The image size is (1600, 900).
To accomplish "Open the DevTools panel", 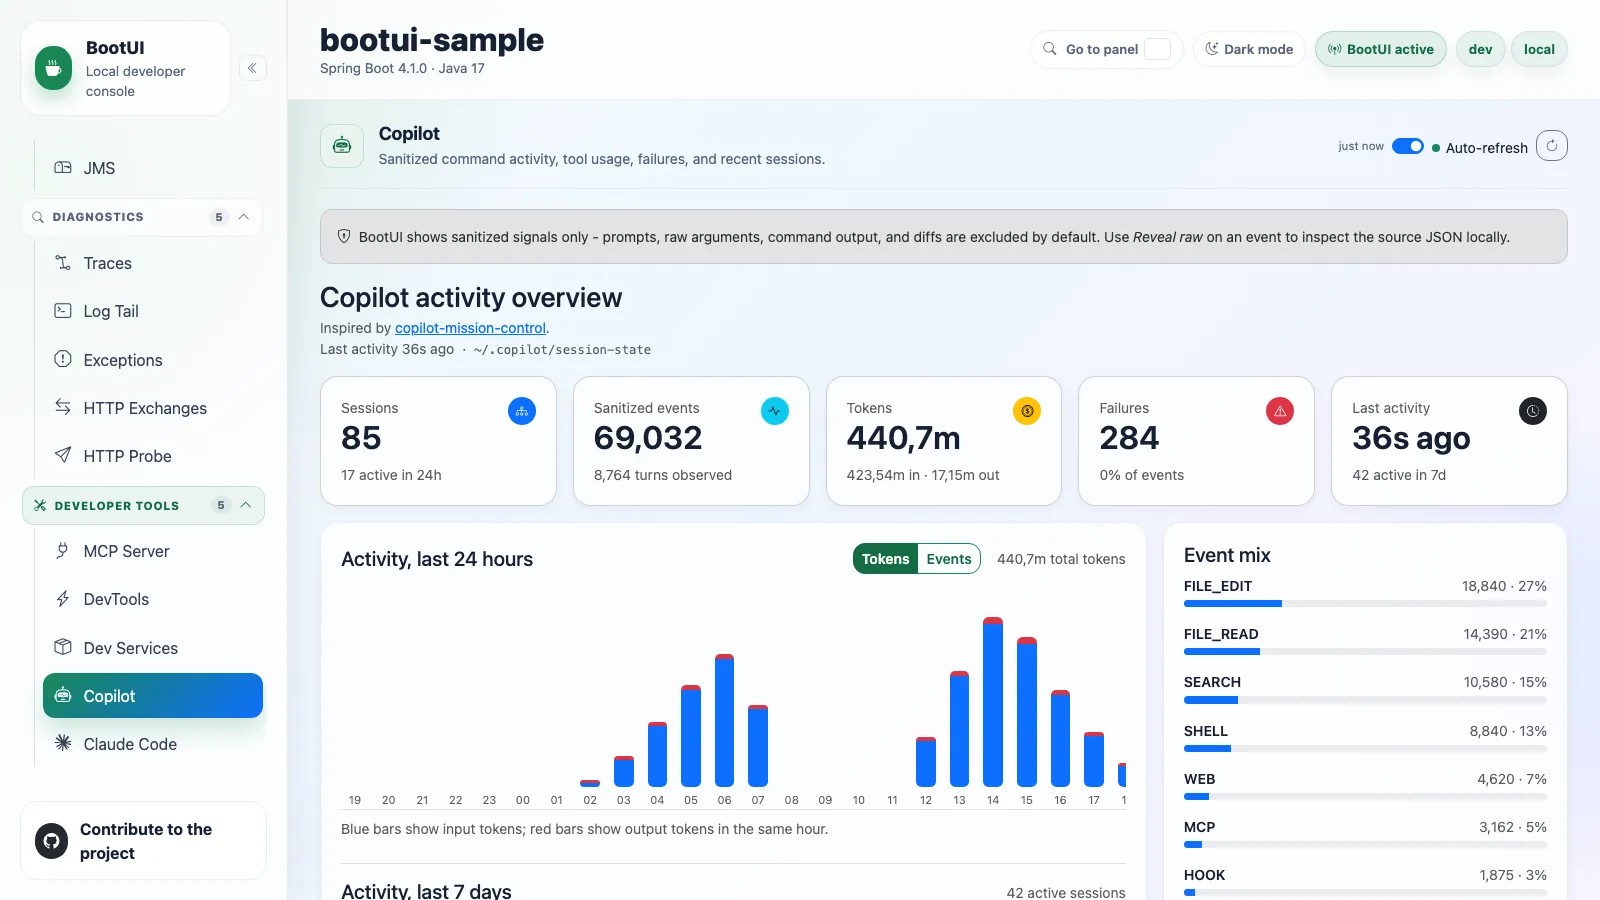I will pos(152,599).
